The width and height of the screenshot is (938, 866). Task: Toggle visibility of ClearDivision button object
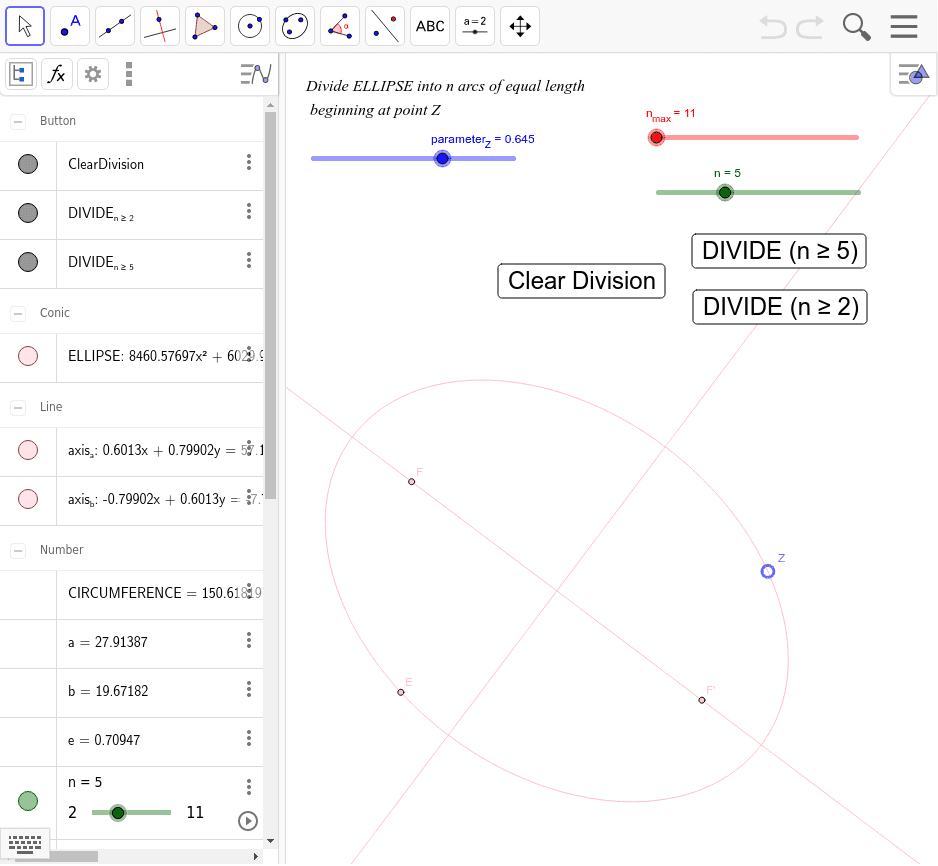[28, 164]
